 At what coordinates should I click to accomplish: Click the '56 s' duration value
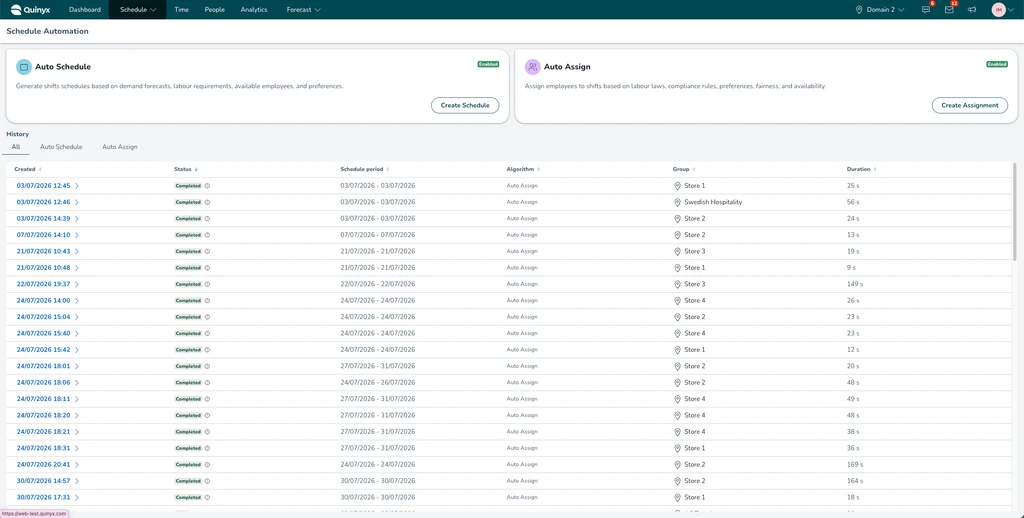tap(853, 202)
